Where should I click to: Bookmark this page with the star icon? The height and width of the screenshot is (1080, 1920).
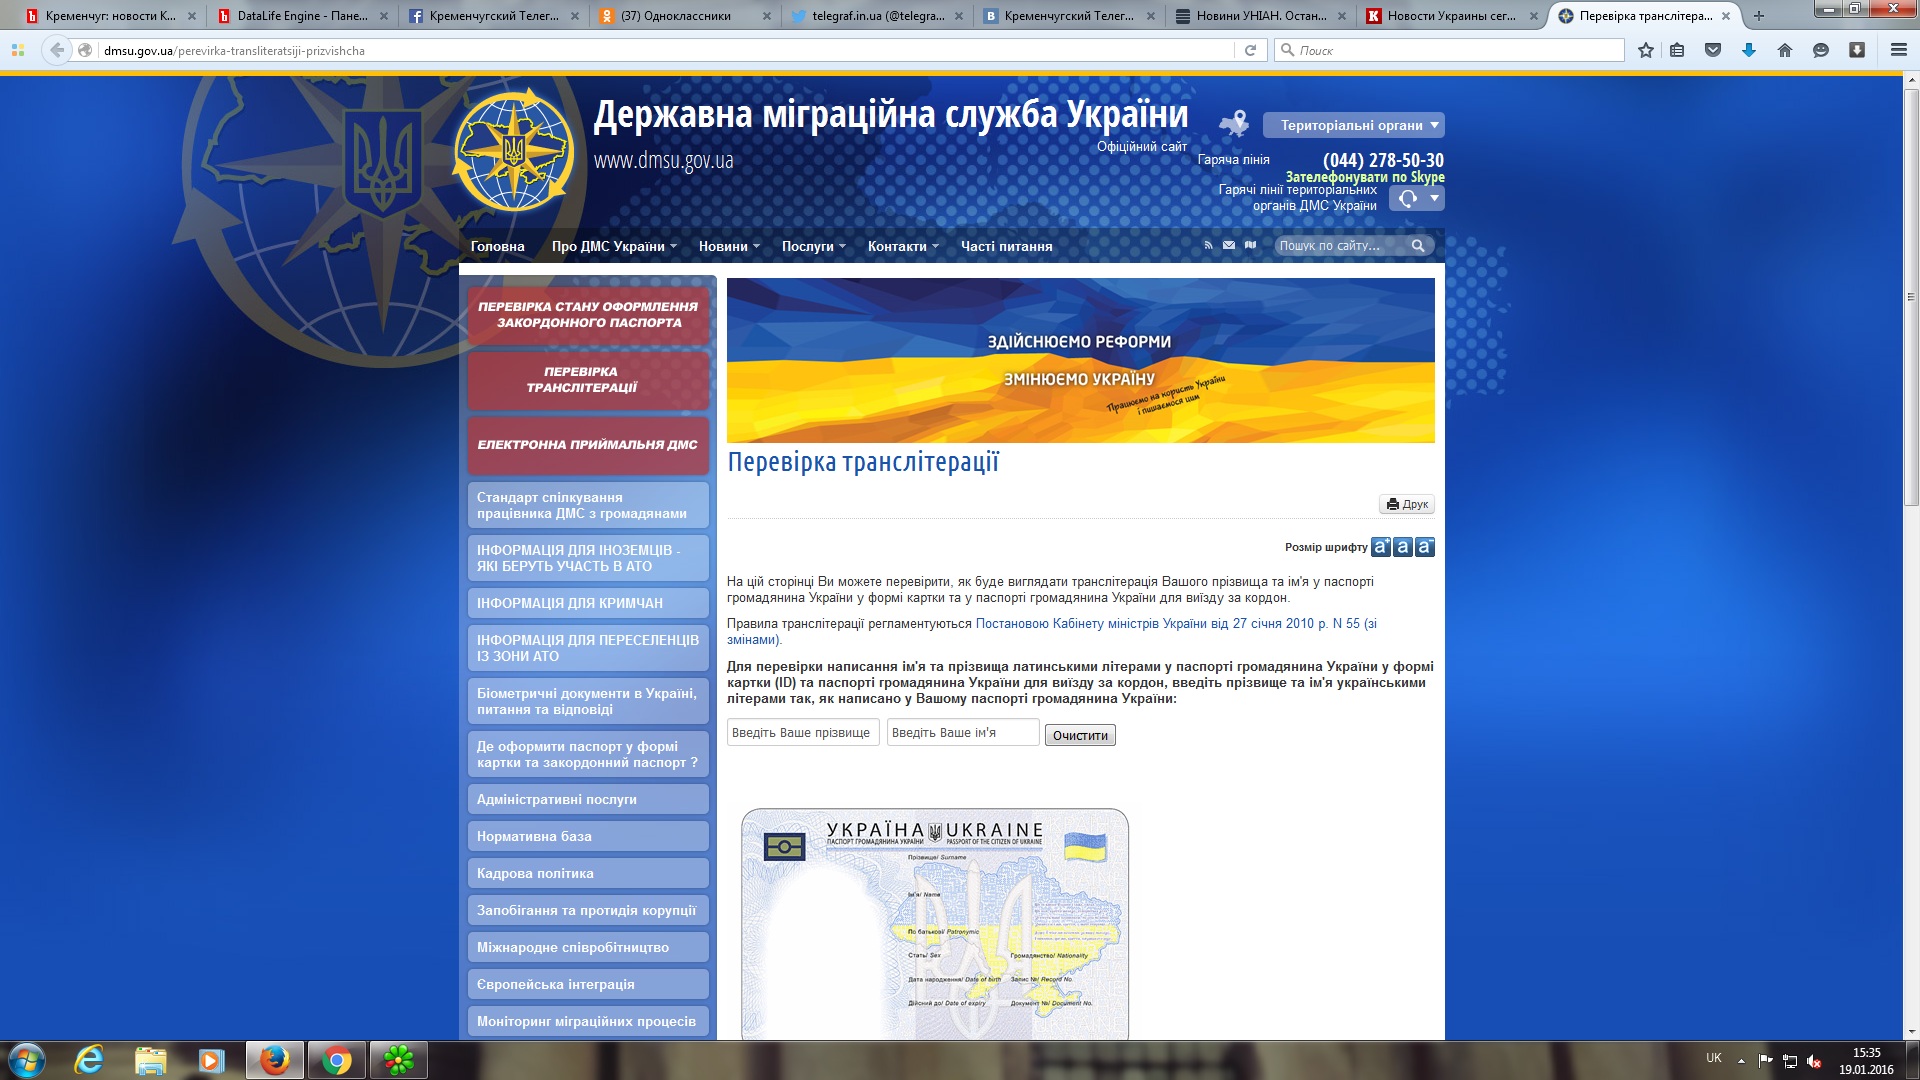1645,50
